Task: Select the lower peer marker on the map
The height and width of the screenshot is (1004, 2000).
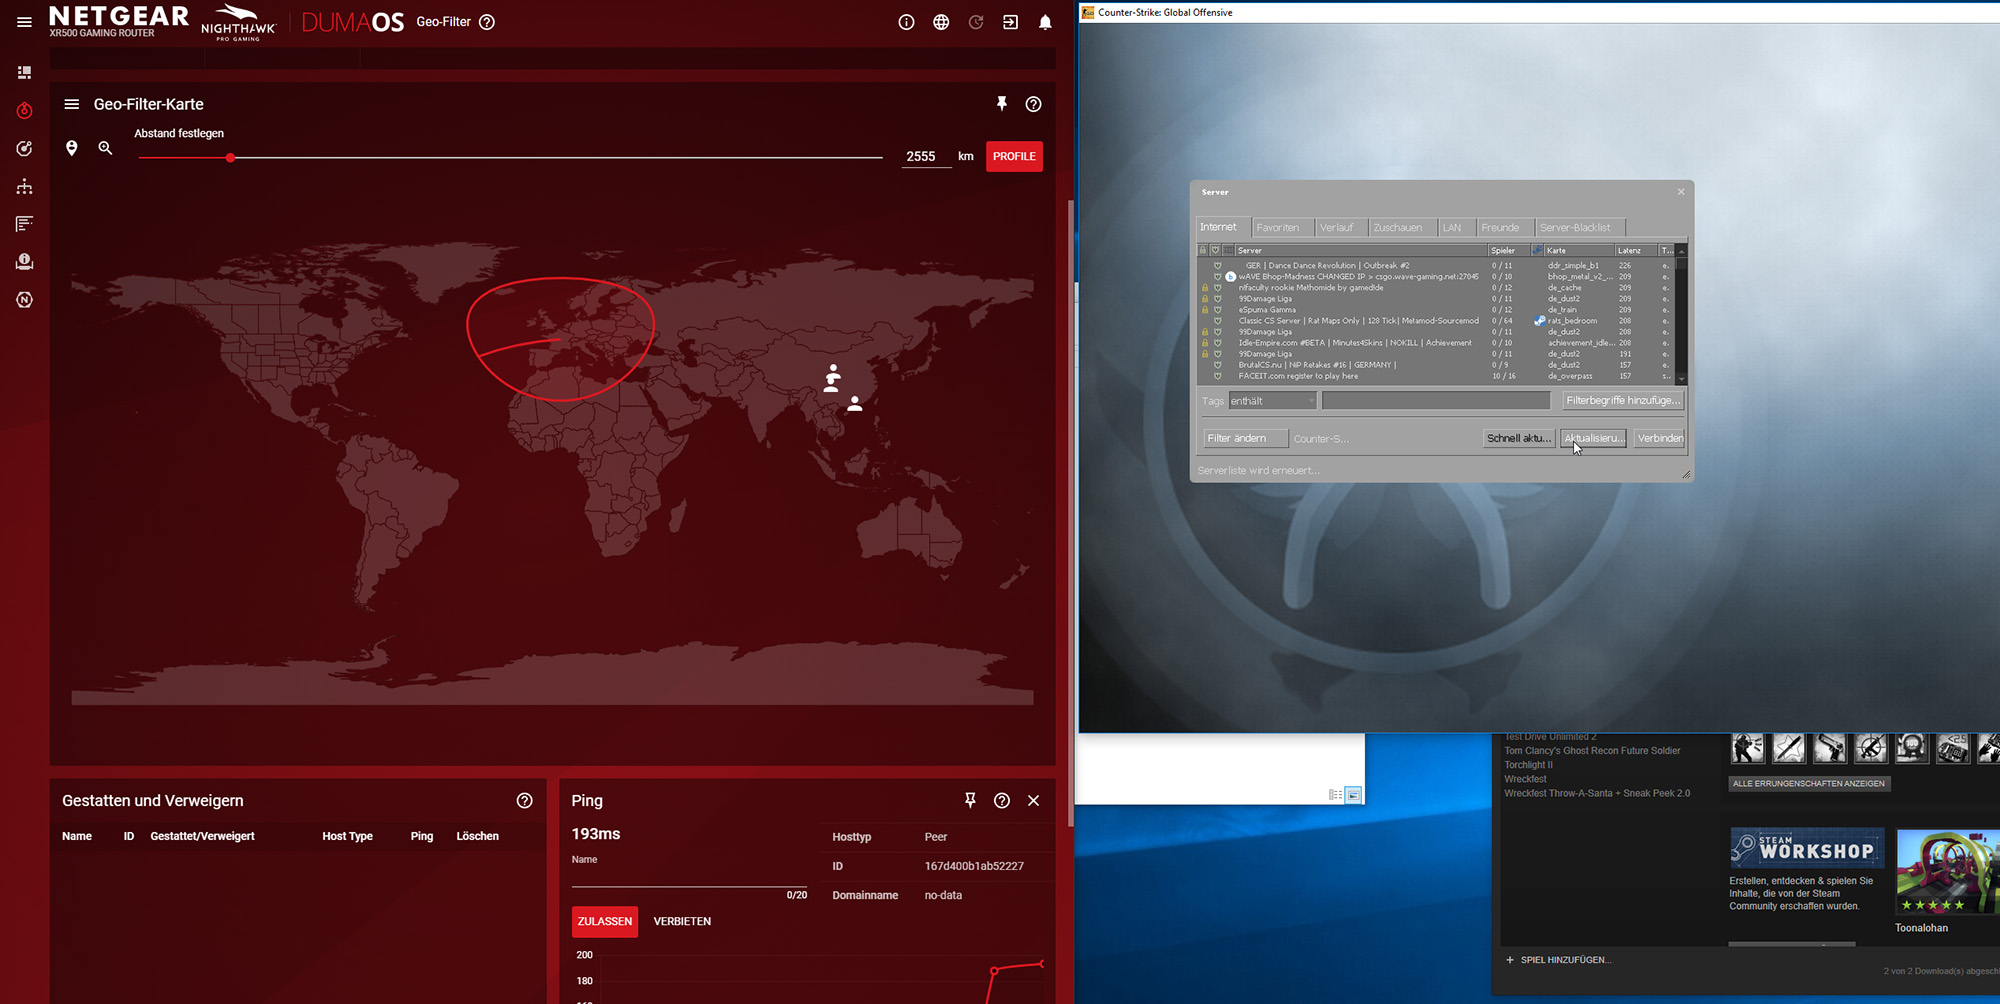Action: click(x=855, y=404)
